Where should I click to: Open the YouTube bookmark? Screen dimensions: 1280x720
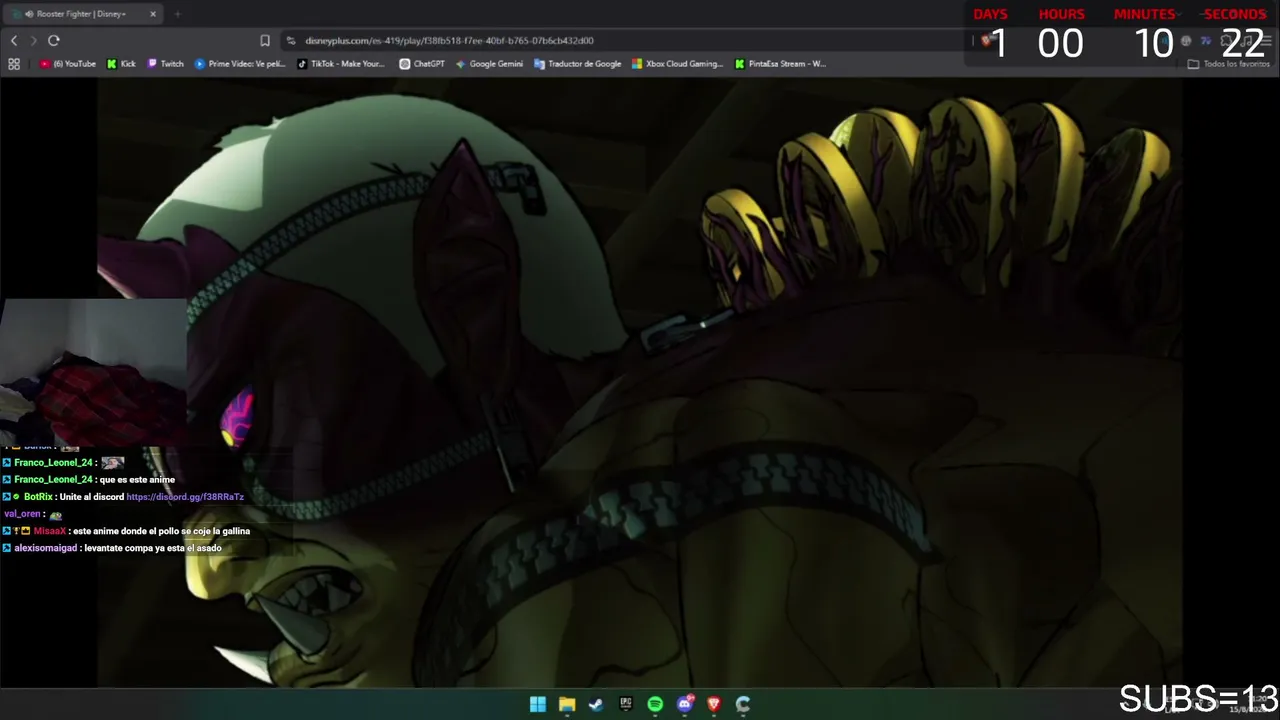[68, 64]
